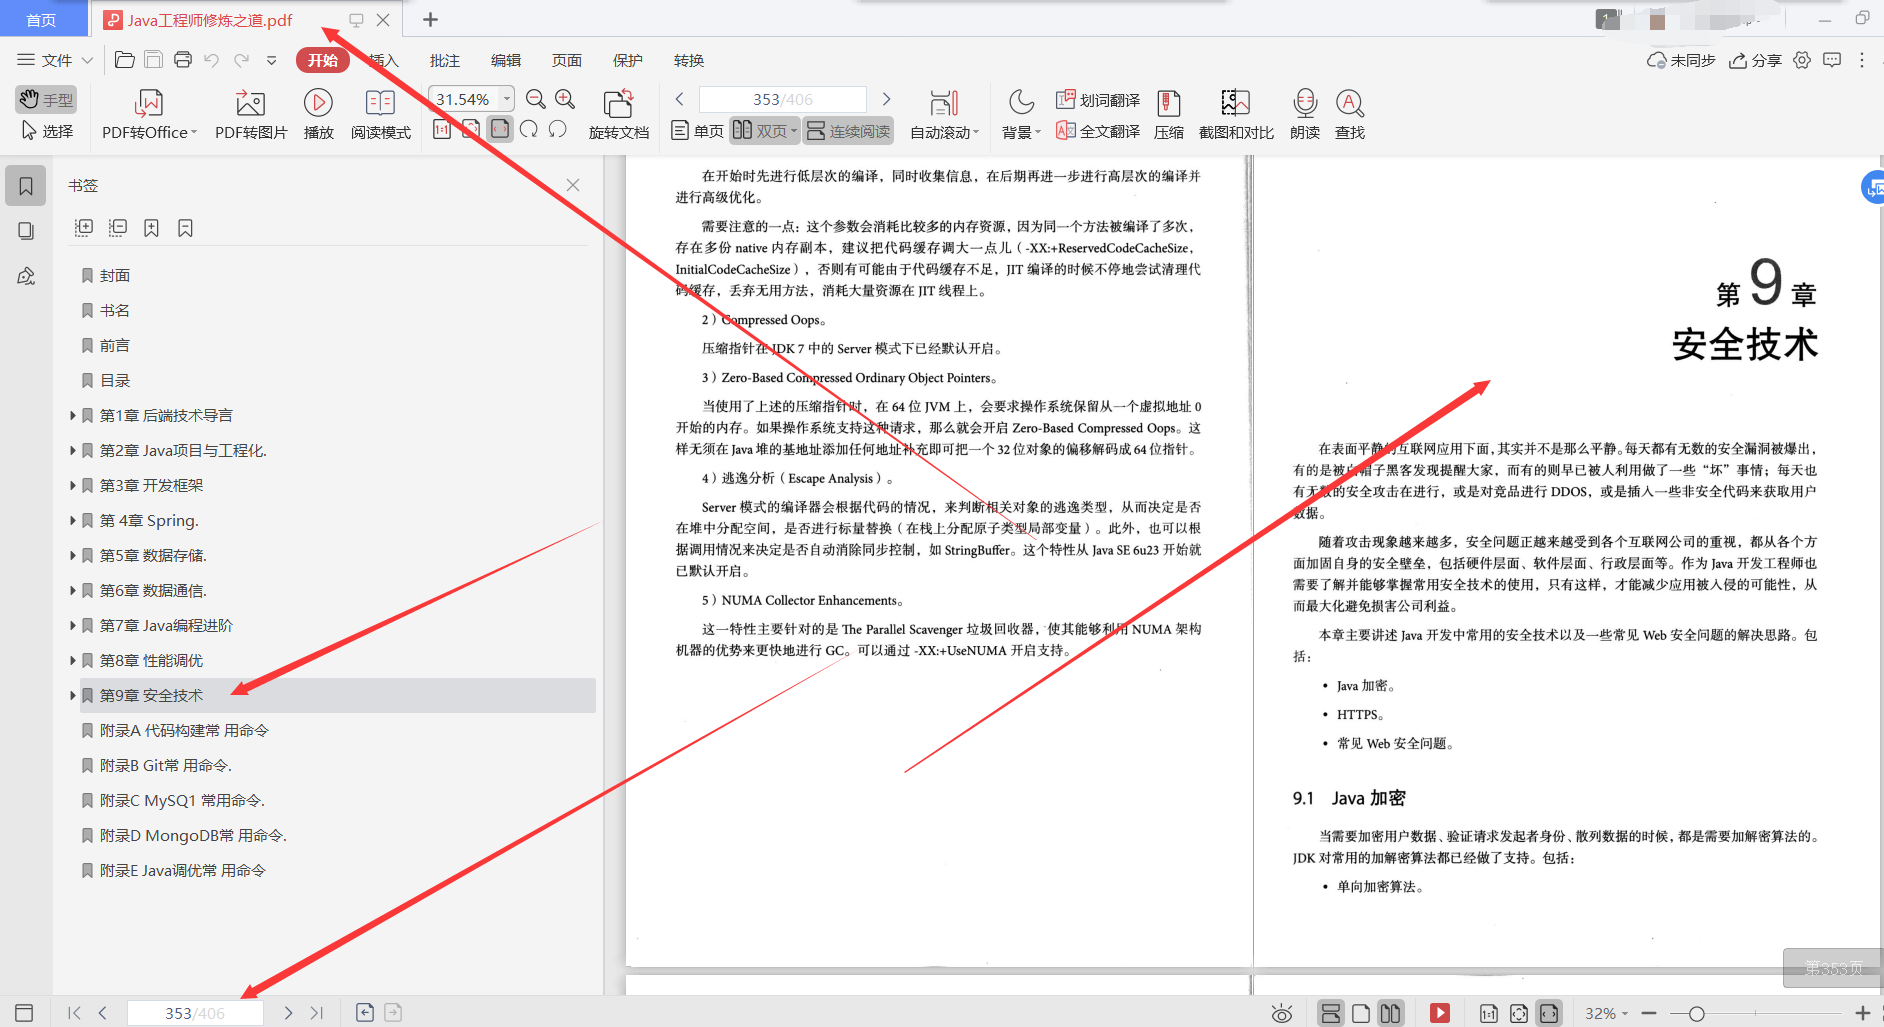The height and width of the screenshot is (1027, 1884).
Task: Jump to first page in status bar
Action: click(x=74, y=1013)
